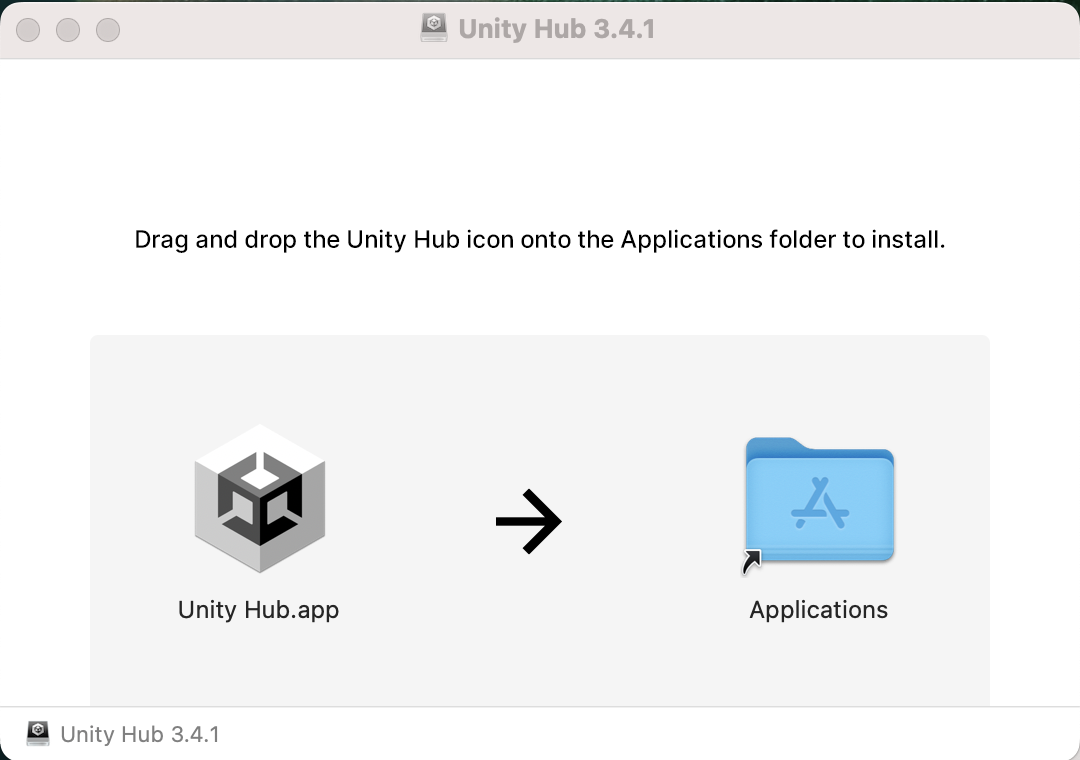Click "Unity Hub 3.4.1" text in the path bar
The height and width of the screenshot is (760, 1080).
pos(140,734)
